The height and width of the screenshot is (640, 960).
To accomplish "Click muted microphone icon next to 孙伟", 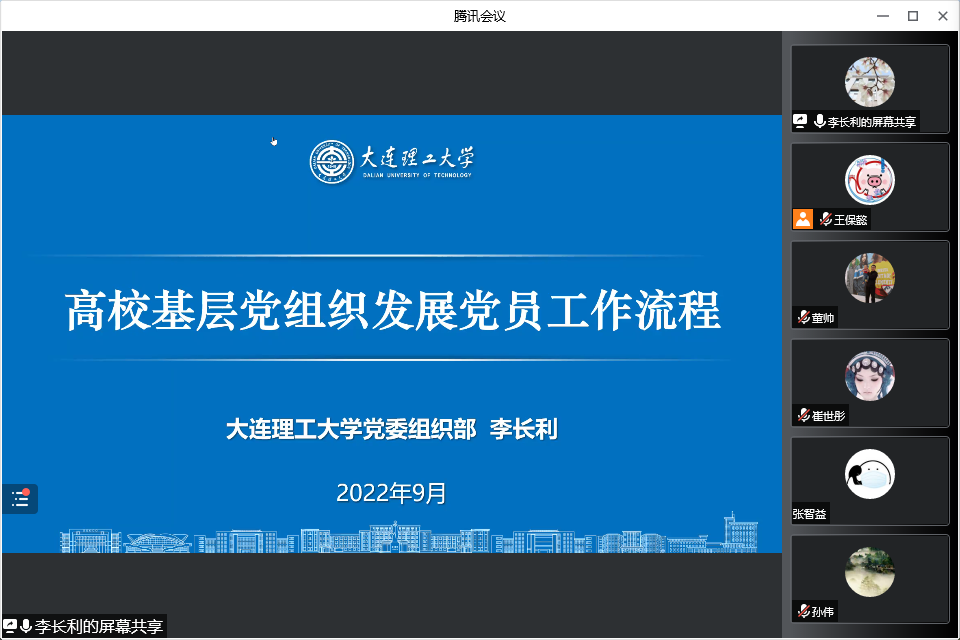I will click(803, 611).
